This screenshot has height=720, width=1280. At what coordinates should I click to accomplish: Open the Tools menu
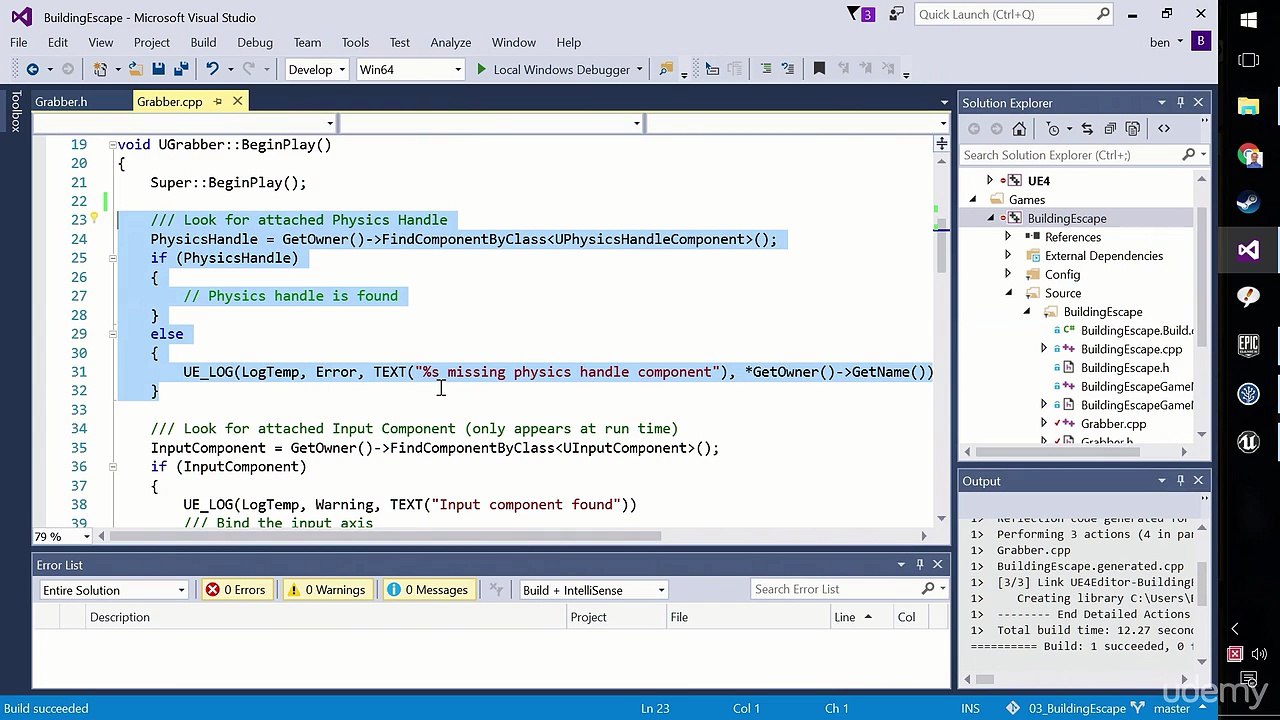355,42
